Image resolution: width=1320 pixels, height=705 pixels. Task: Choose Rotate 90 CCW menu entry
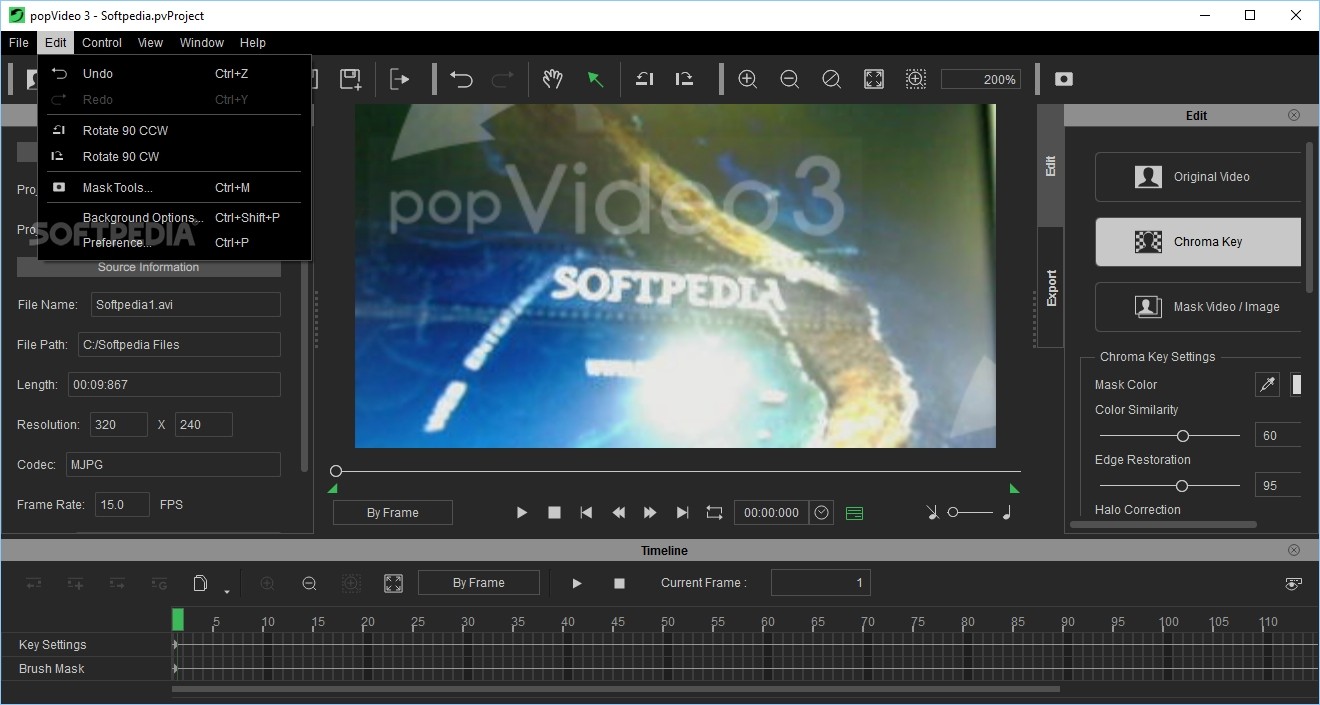[x=175, y=131]
